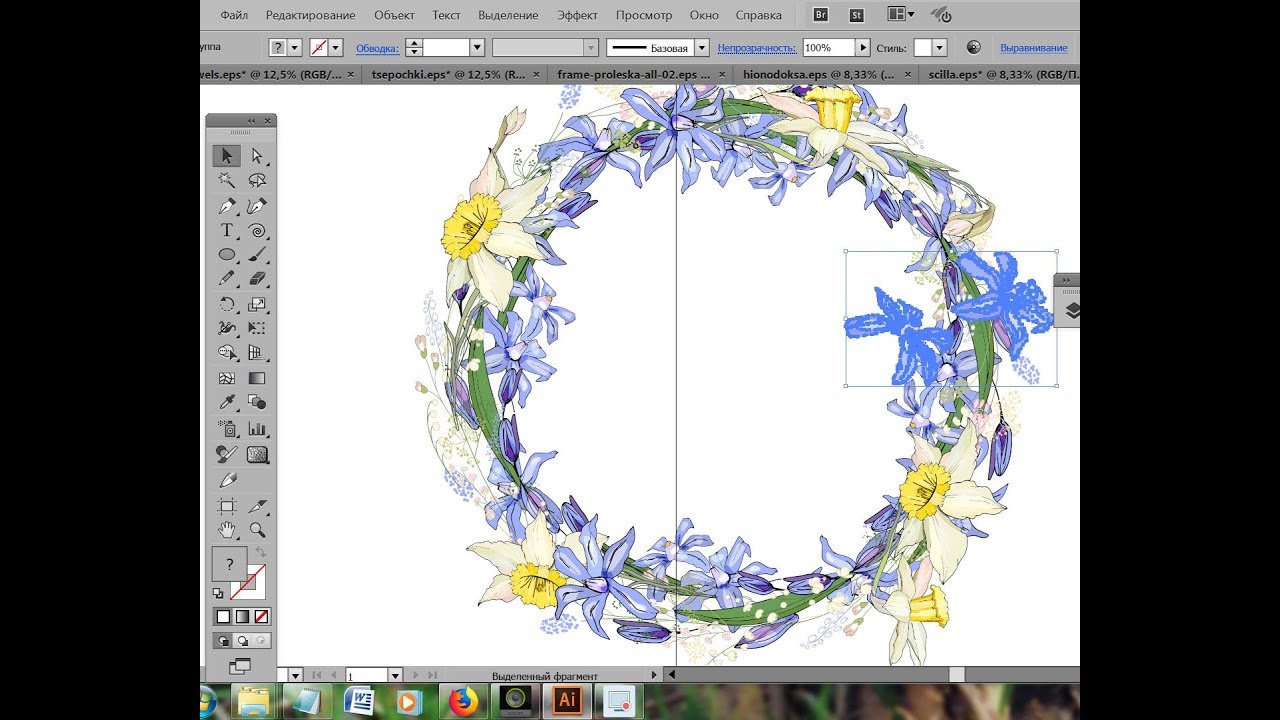Screen dimensions: 1280x720
Task: Click the Выравнивание link
Action: [1033, 48]
